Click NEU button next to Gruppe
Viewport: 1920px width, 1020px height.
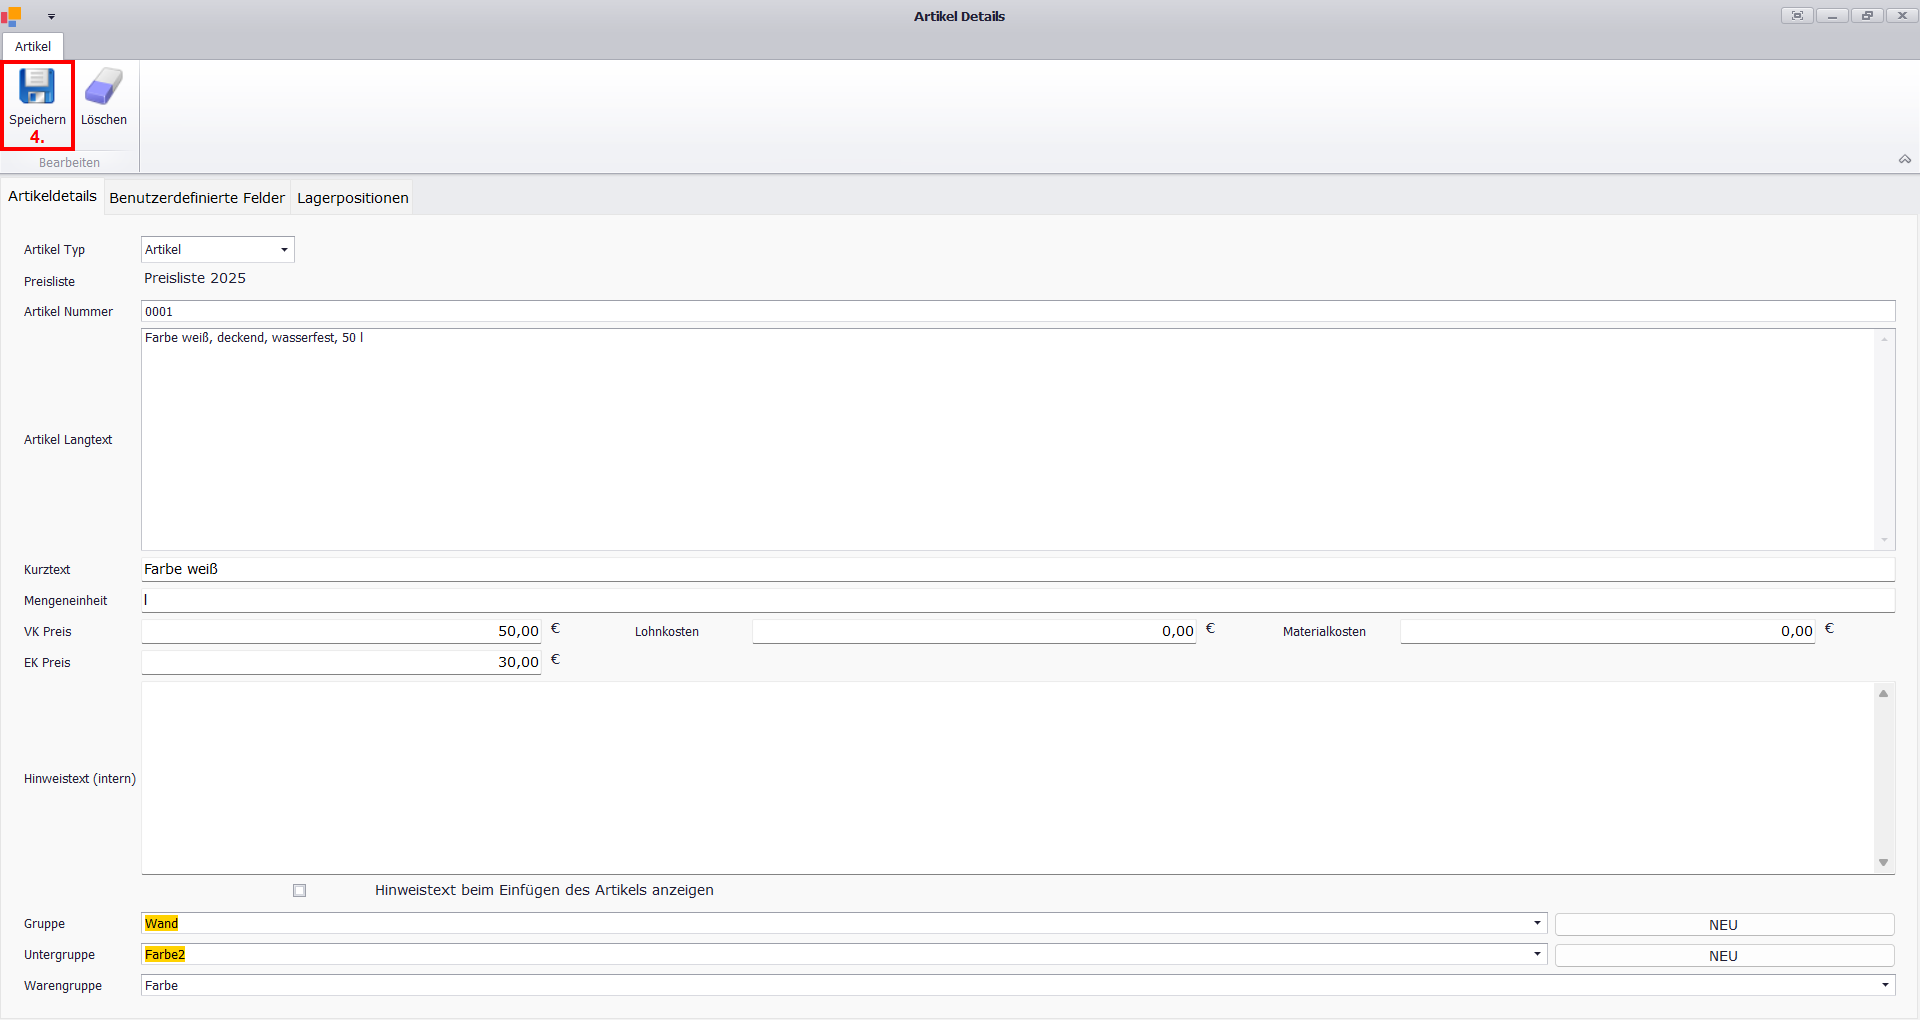coord(1723,925)
